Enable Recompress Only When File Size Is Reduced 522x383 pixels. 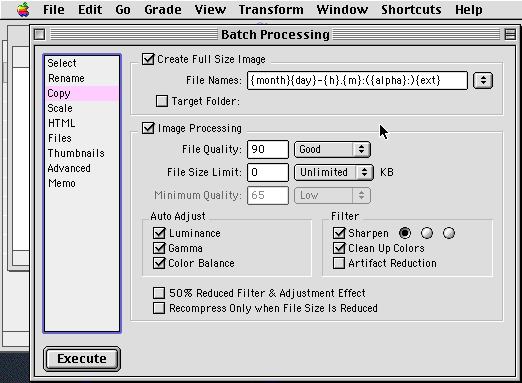pos(159,308)
